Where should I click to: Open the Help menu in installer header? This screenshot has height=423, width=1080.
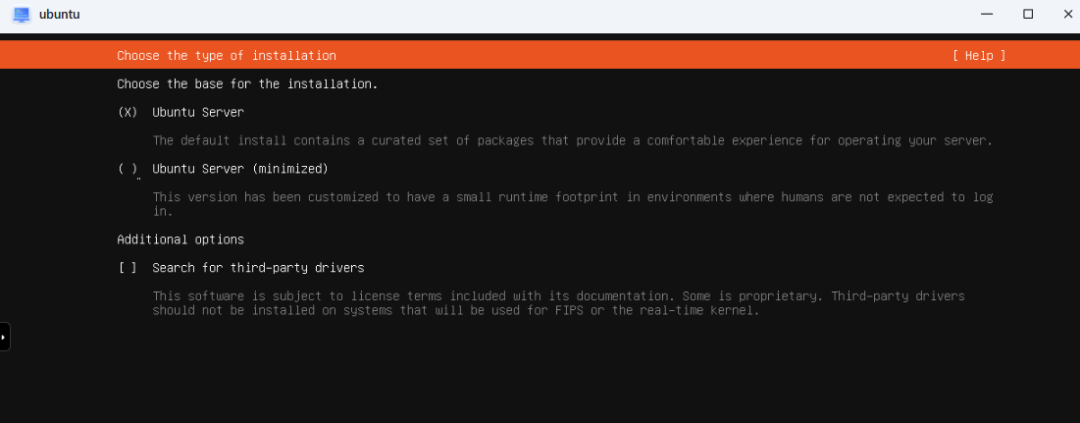[979, 56]
